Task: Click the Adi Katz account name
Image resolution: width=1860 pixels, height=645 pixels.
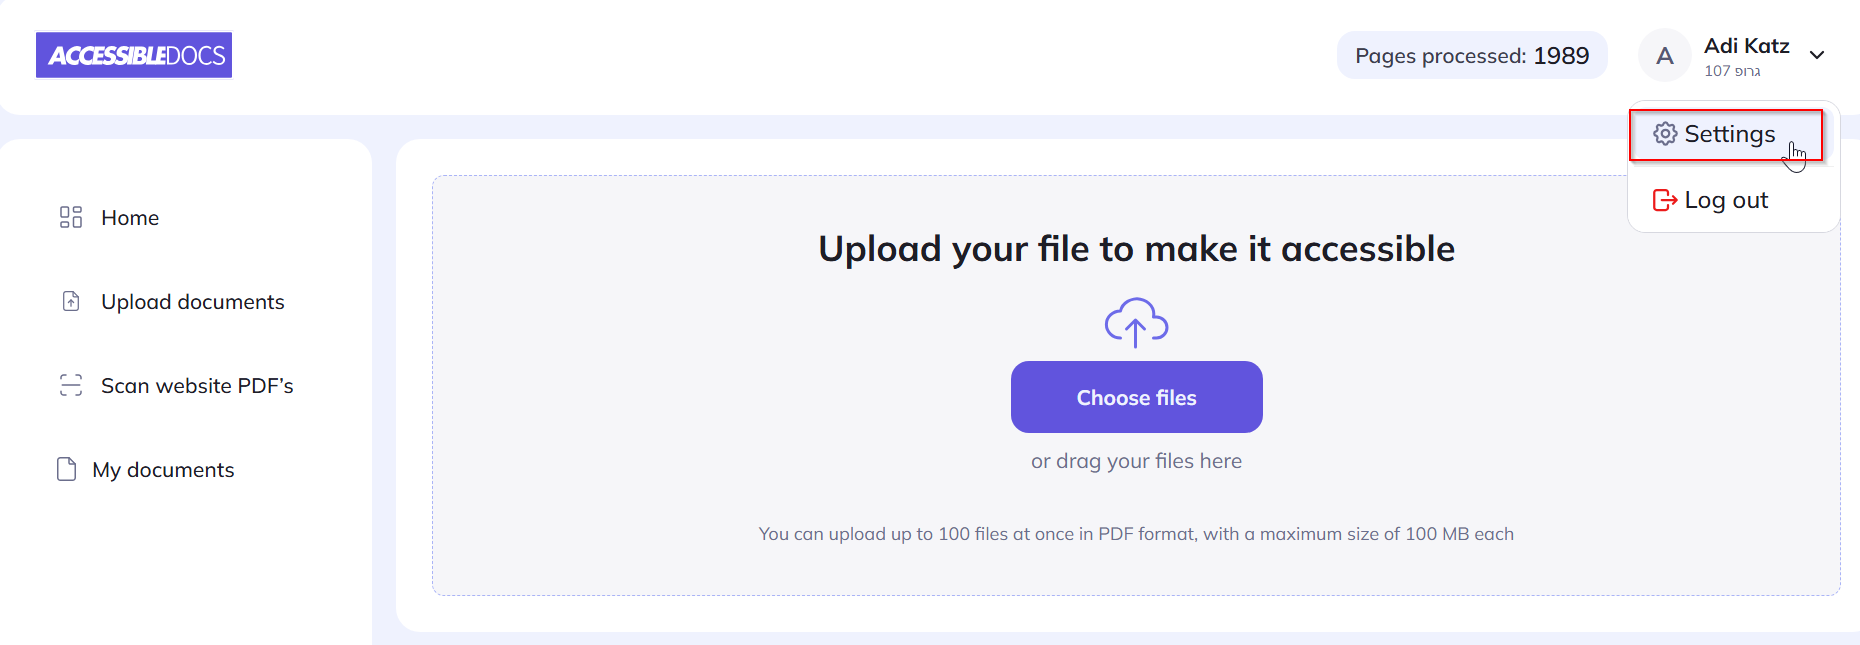Action: (x=1746, y=46)
